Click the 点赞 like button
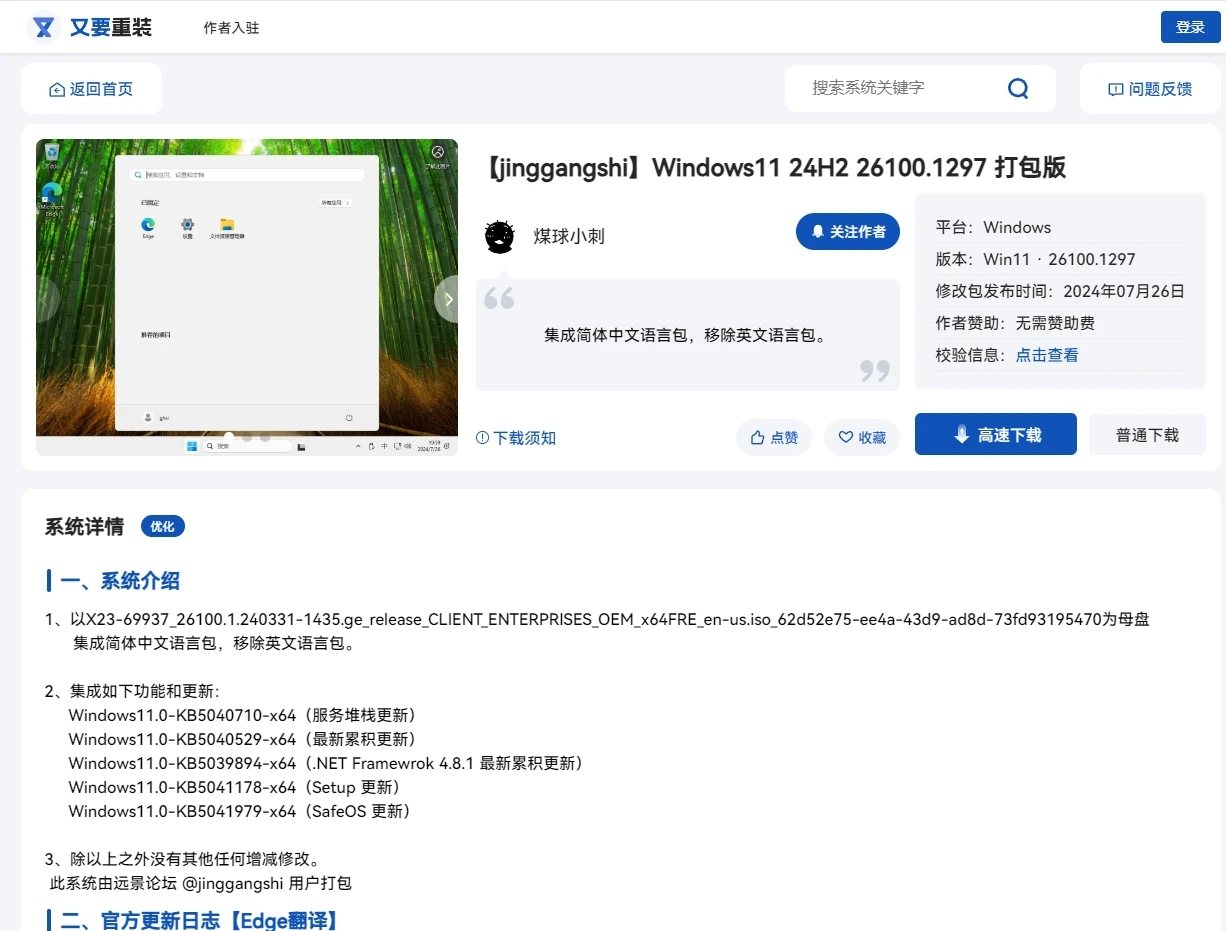Screen dimensions: 1226x931 tap(774, 437)
